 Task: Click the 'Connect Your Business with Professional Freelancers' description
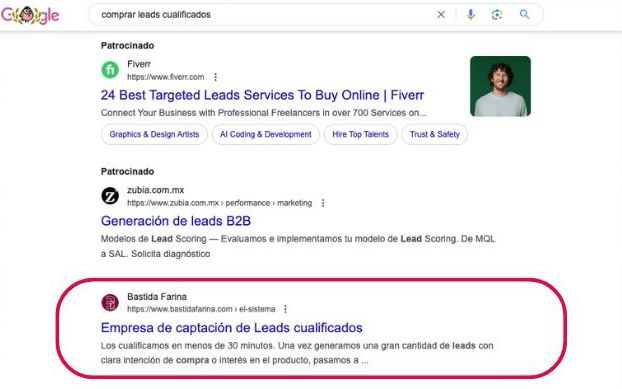coord(263,113)
